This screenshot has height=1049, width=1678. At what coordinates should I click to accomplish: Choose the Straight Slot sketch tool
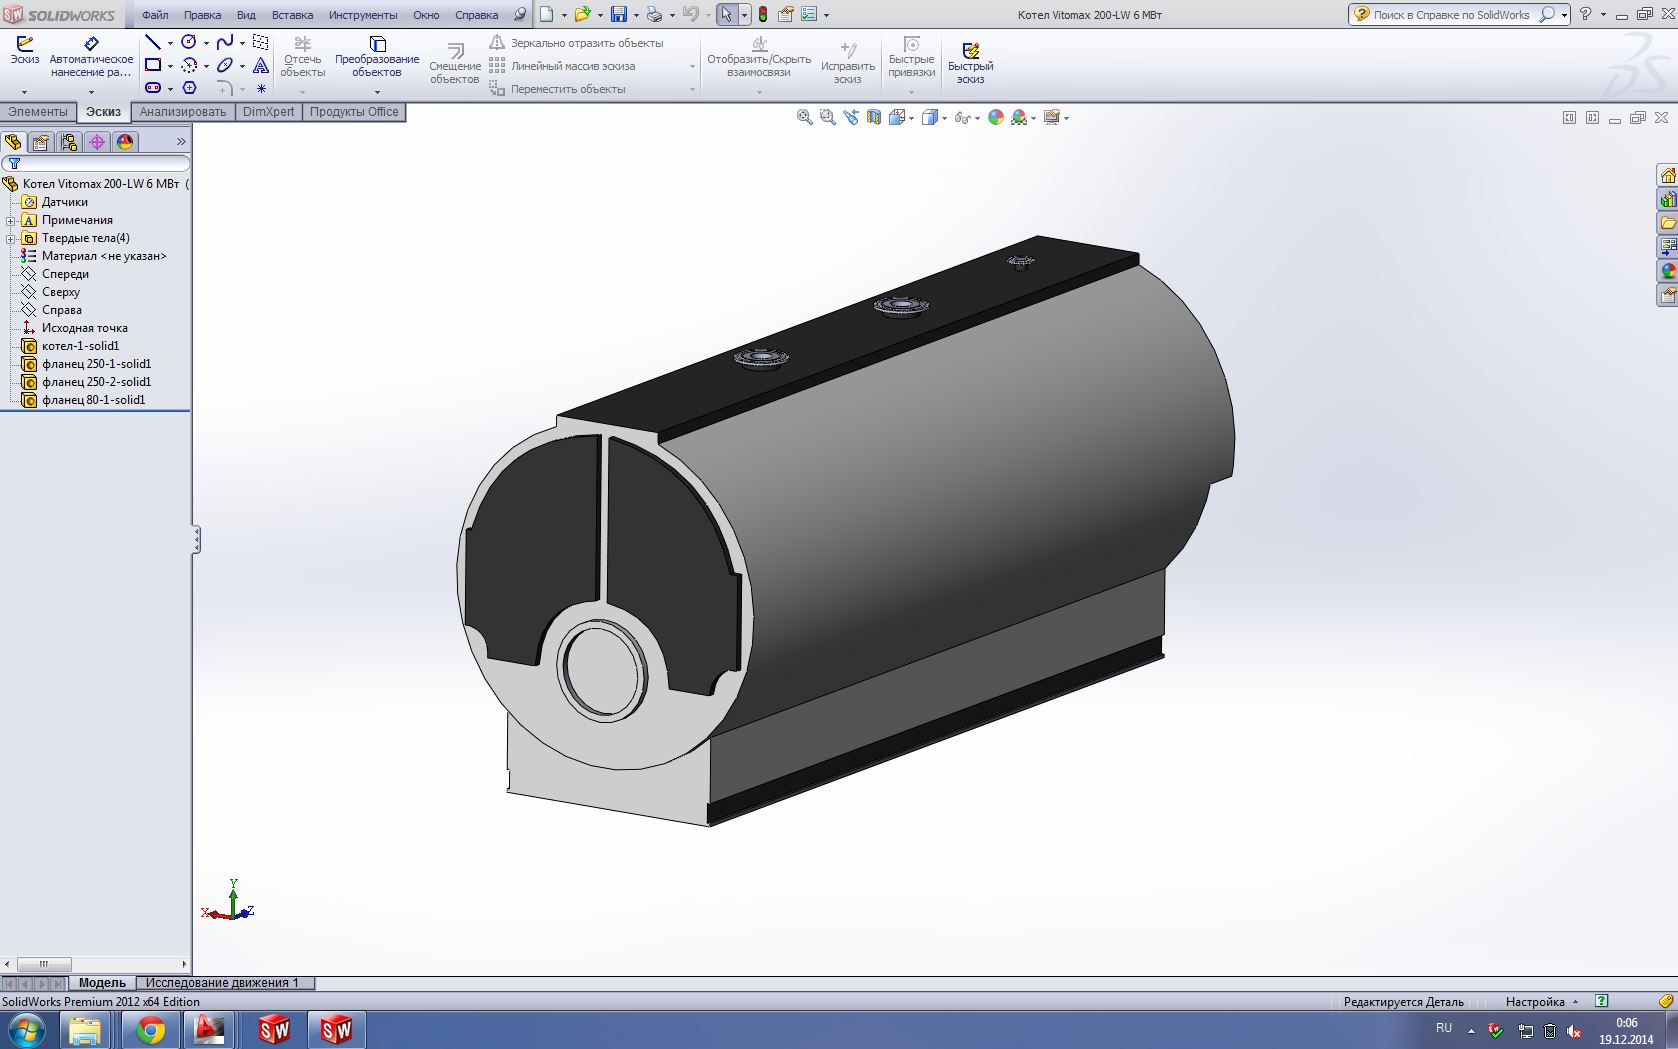point(153,88)
